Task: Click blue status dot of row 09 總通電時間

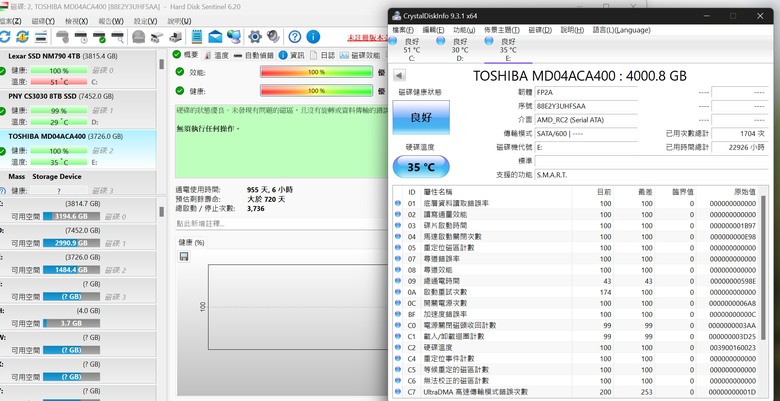Action: pyautogui.click(x=397, y=281)
